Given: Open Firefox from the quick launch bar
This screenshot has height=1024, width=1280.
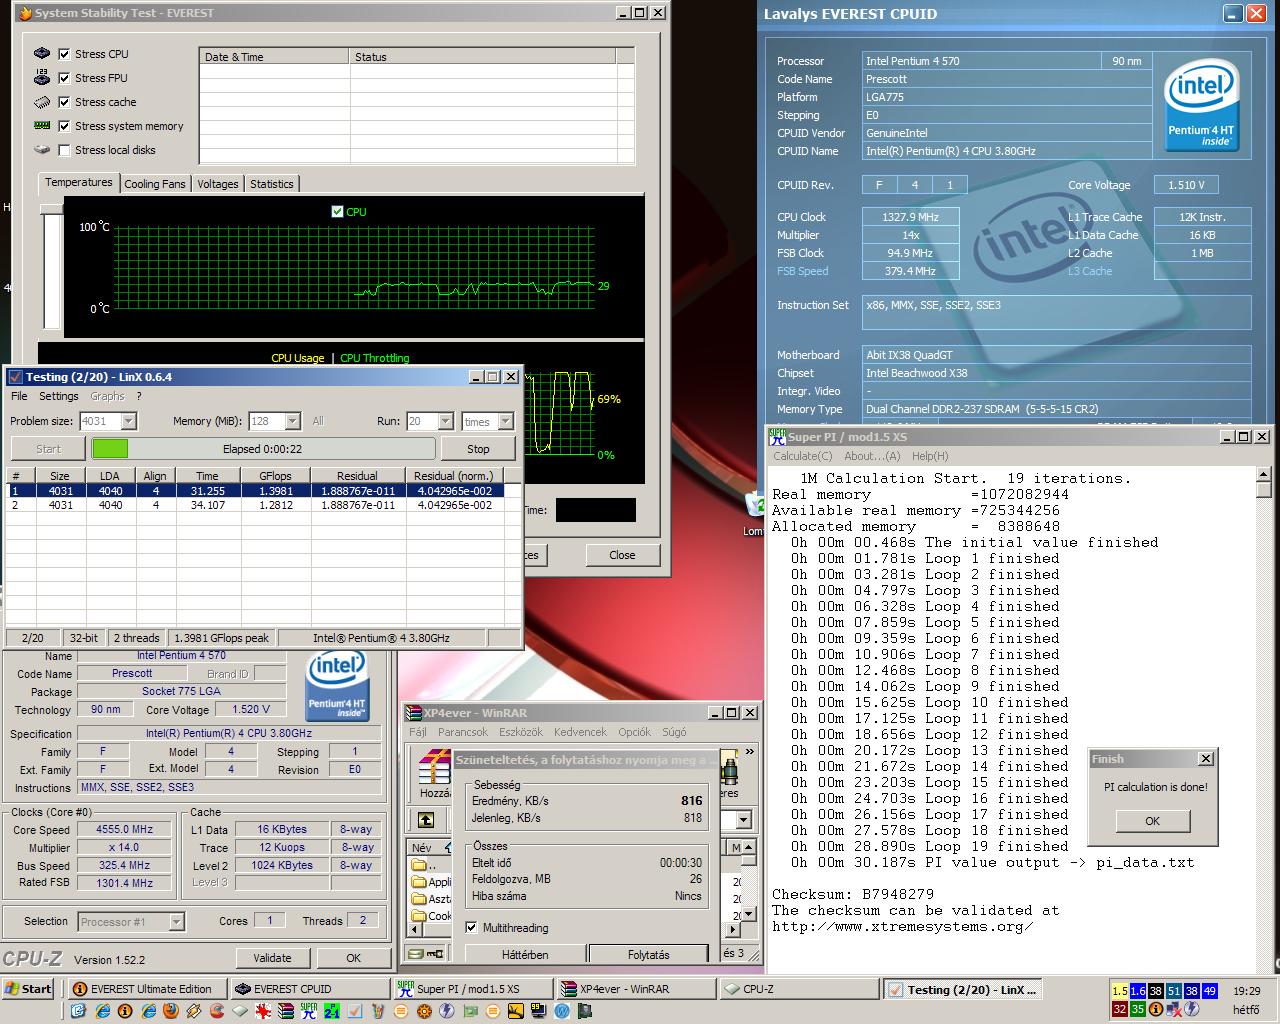Looking at the screenshot, I should 171,1011.
